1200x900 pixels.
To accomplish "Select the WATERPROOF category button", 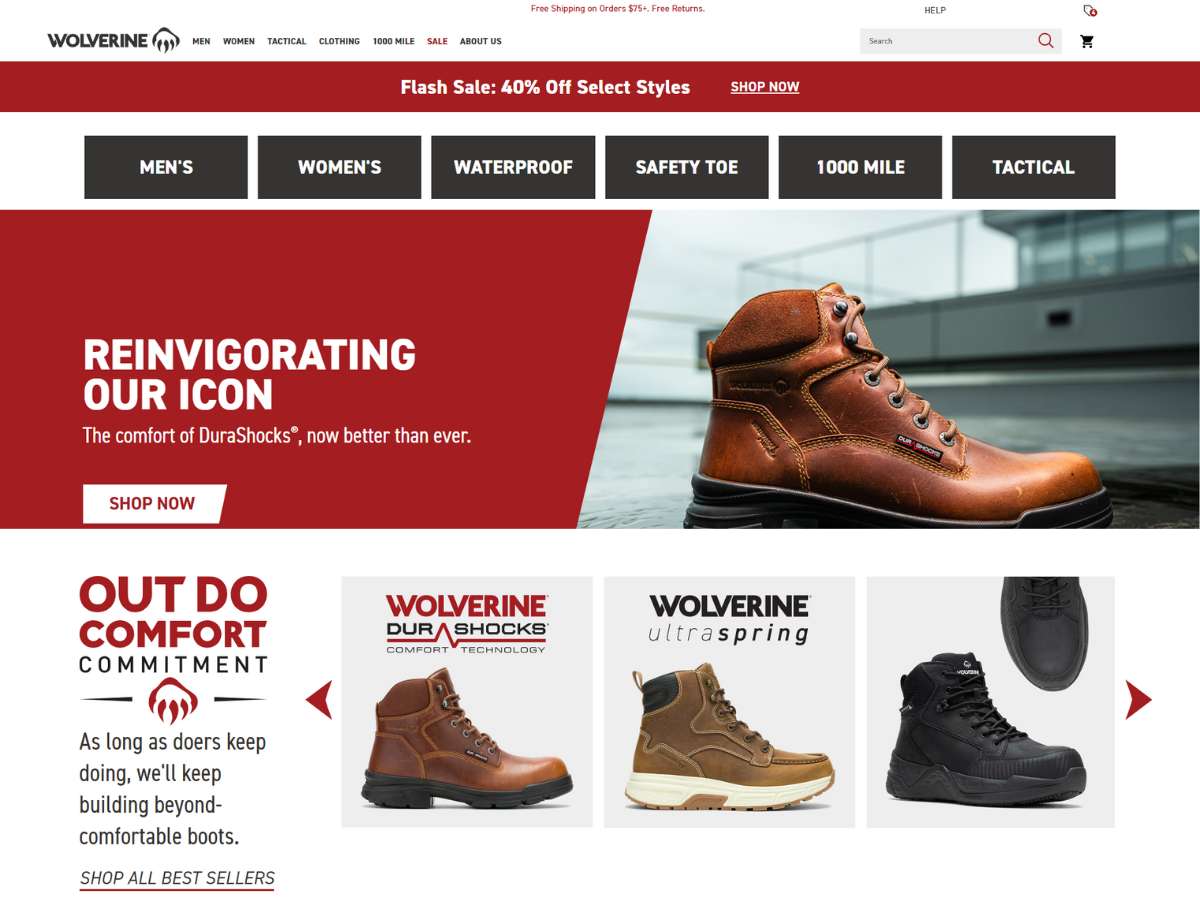I will pyautogui.click(x=513, y=167).
